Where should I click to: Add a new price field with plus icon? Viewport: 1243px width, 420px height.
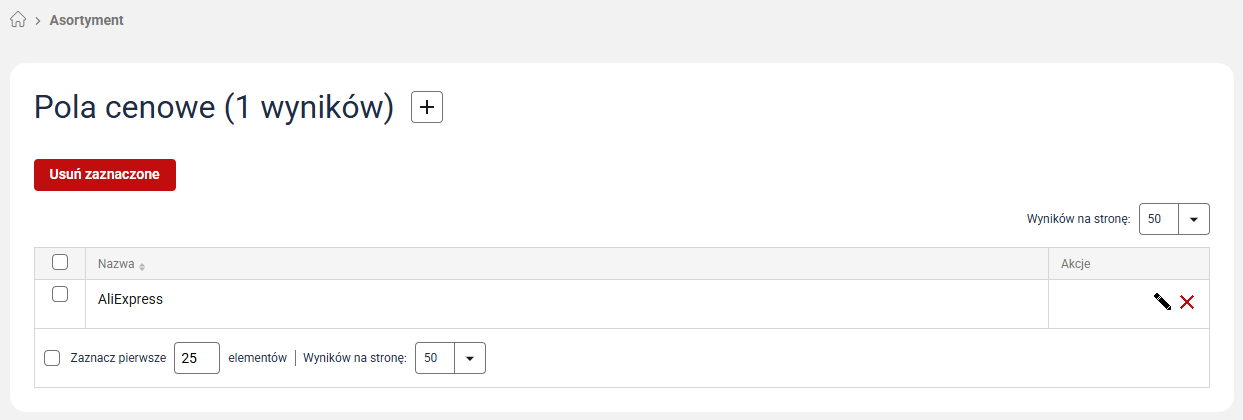tap(427, 107)
